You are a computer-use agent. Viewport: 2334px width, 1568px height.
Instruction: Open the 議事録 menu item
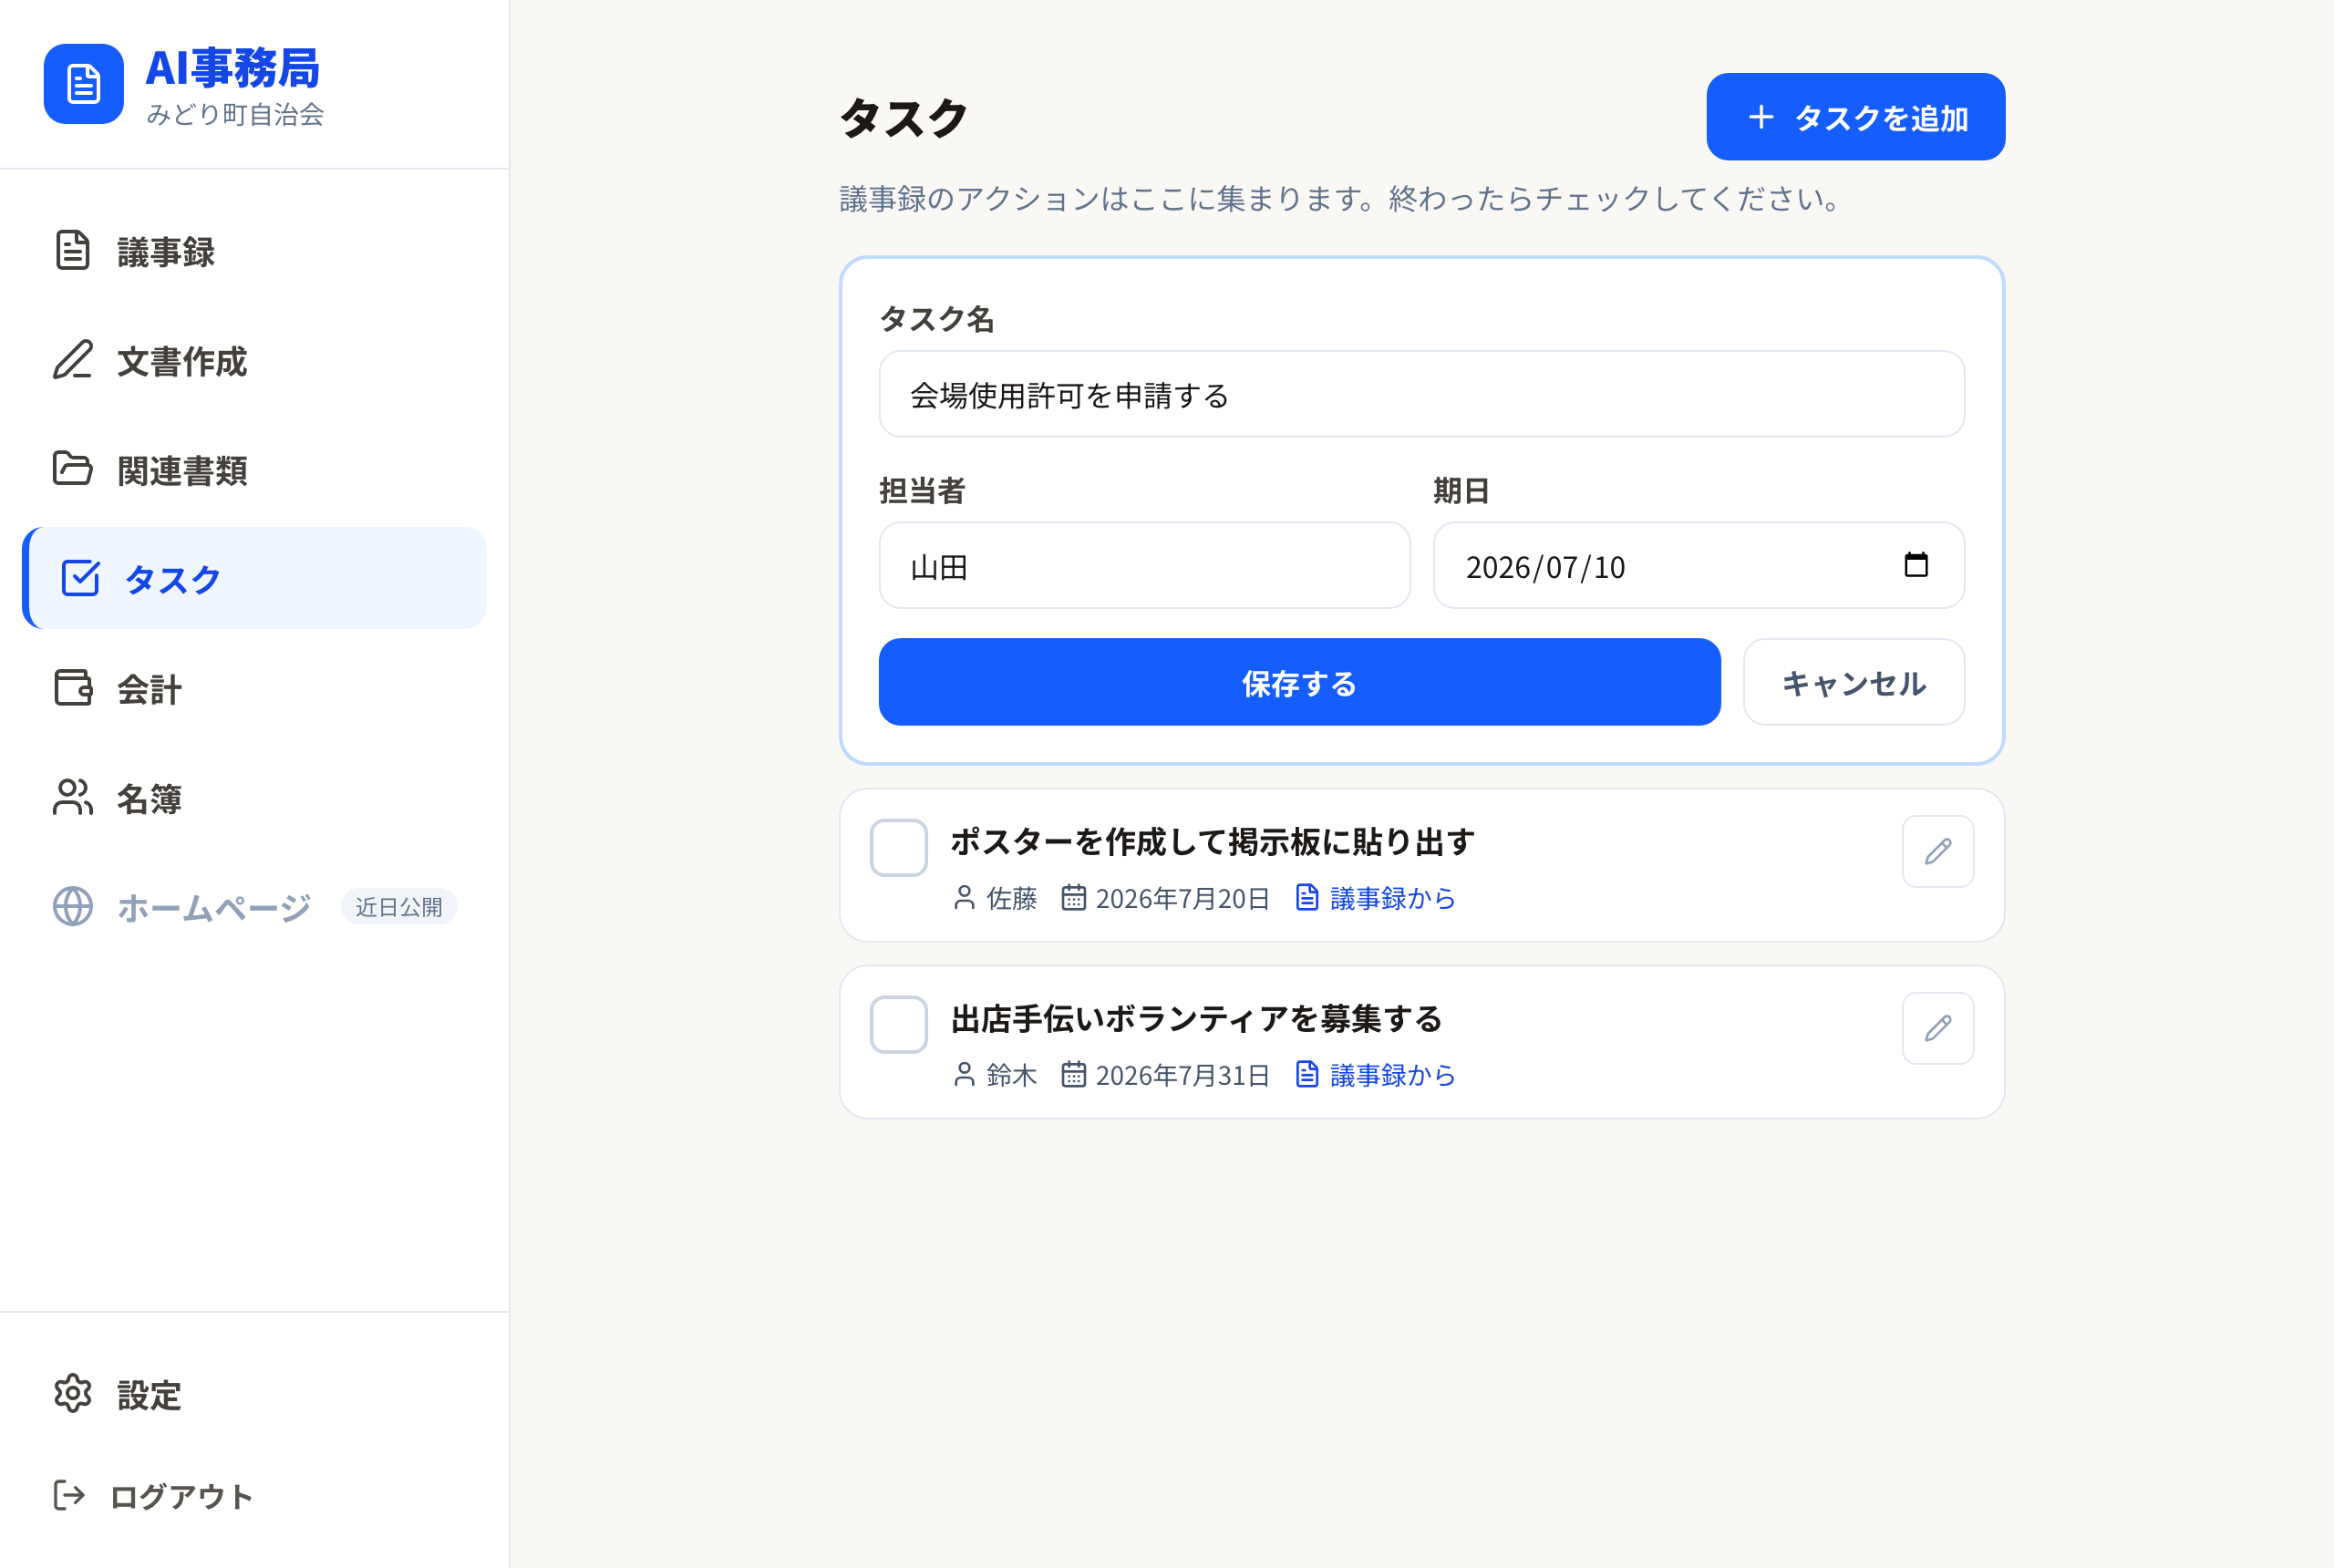pyautogui.click(x=254, y=251)
